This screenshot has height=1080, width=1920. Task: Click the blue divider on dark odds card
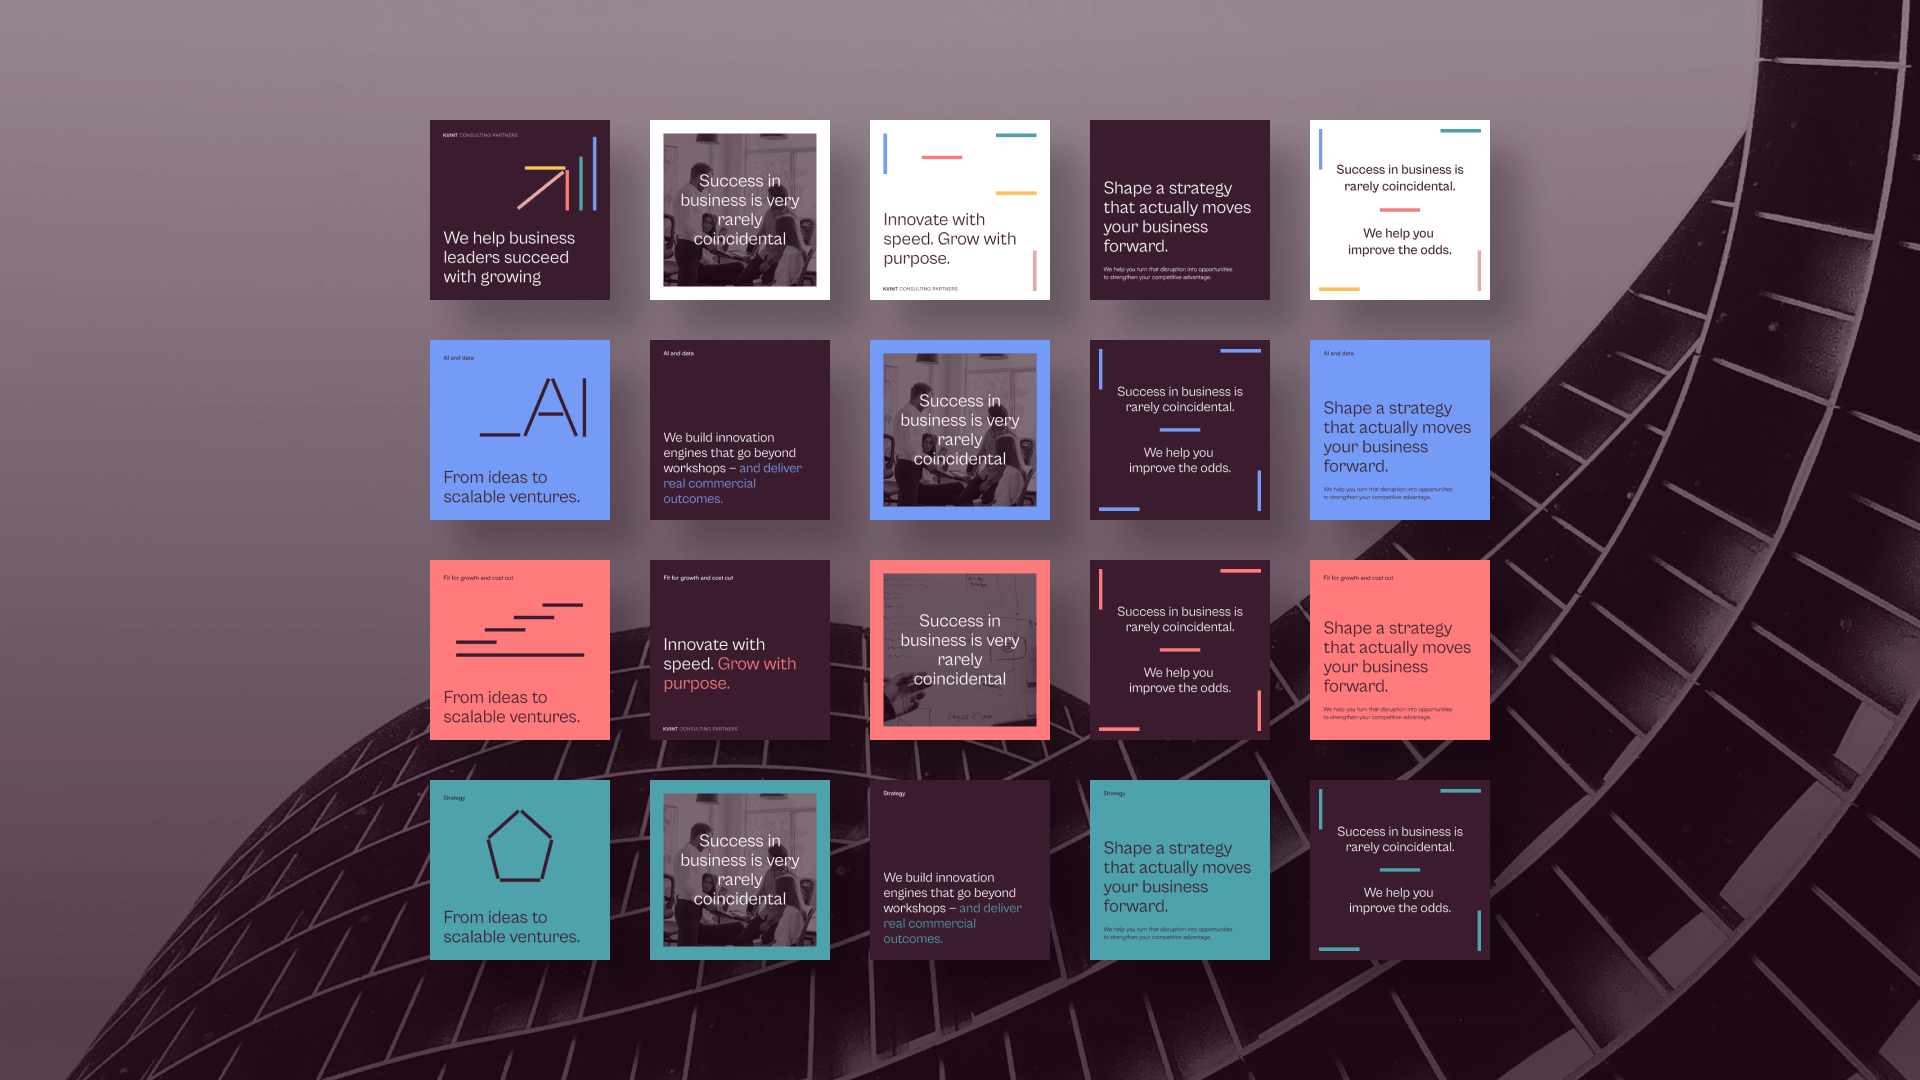(x=1179, y=430)
